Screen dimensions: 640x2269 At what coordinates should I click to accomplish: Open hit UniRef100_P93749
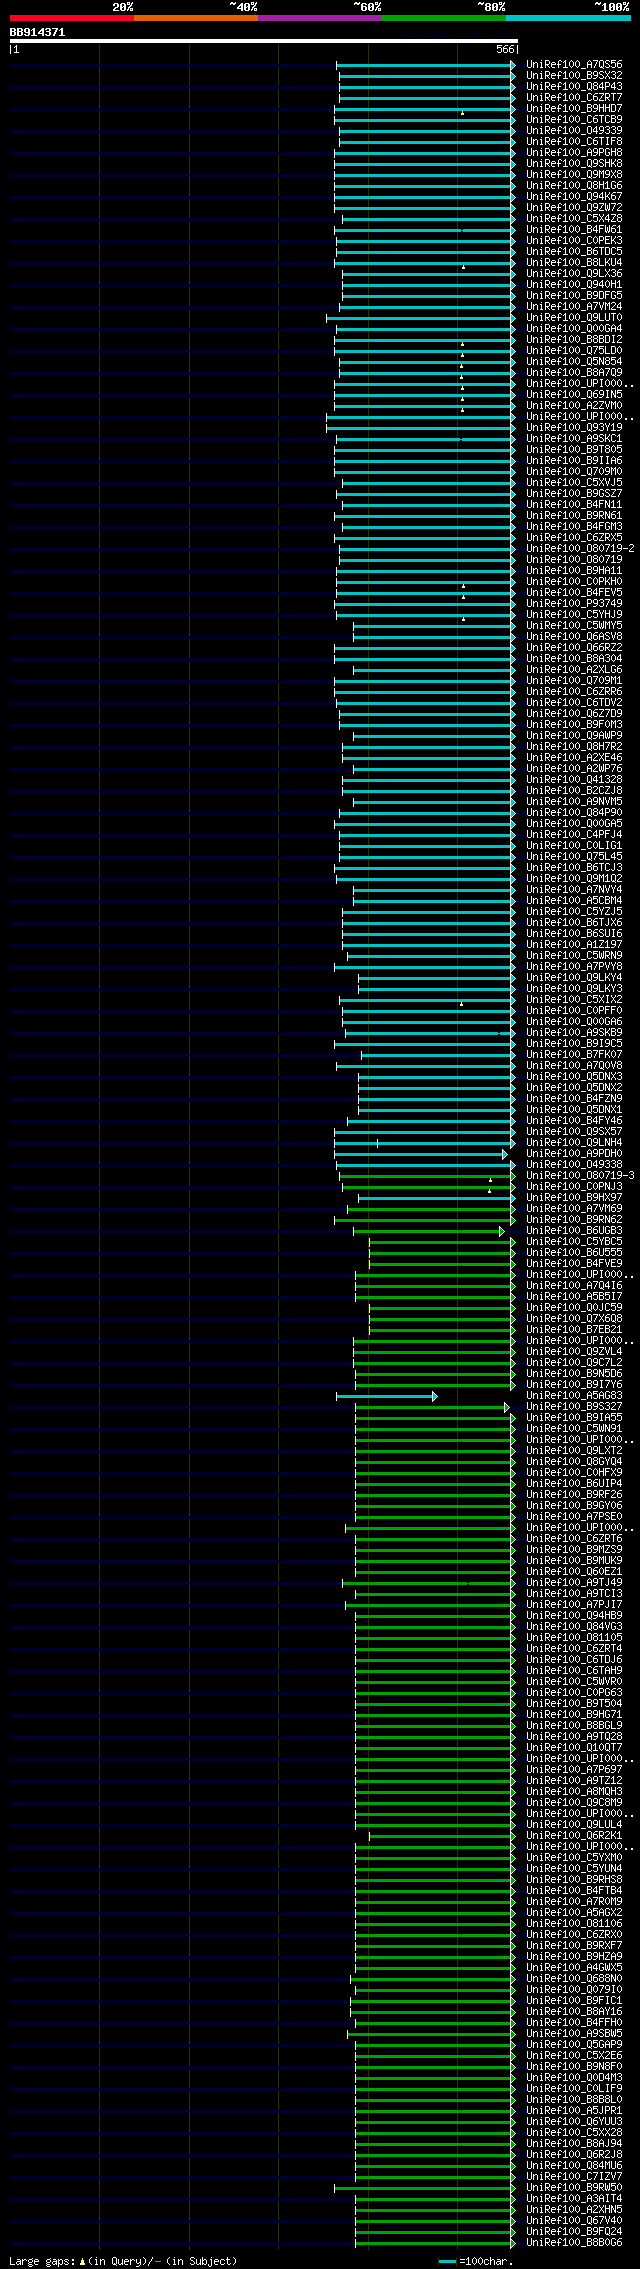coord(574,604)
